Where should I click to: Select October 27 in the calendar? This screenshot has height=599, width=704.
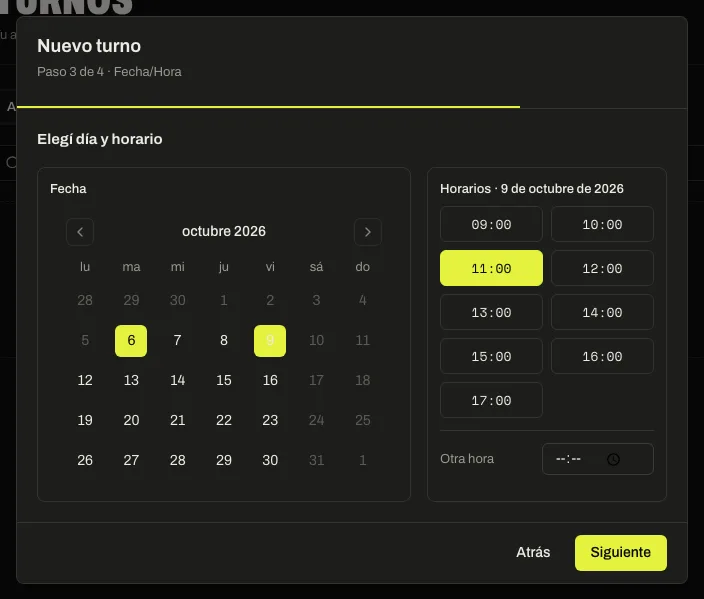131,460
